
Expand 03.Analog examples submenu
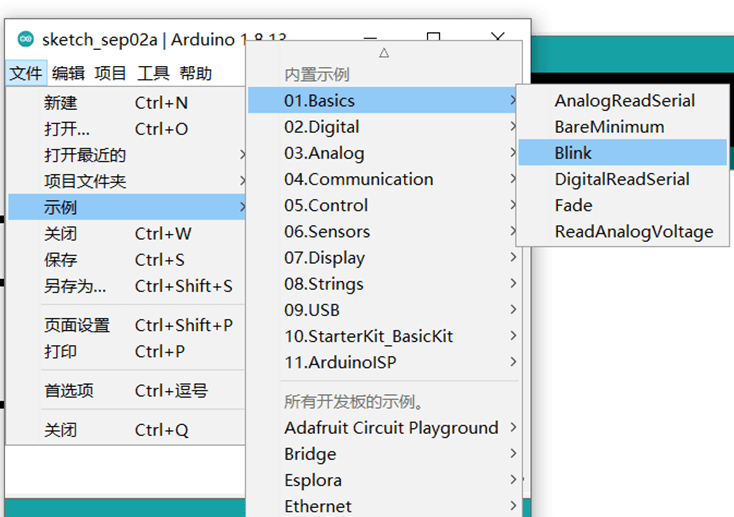(383, 153)
